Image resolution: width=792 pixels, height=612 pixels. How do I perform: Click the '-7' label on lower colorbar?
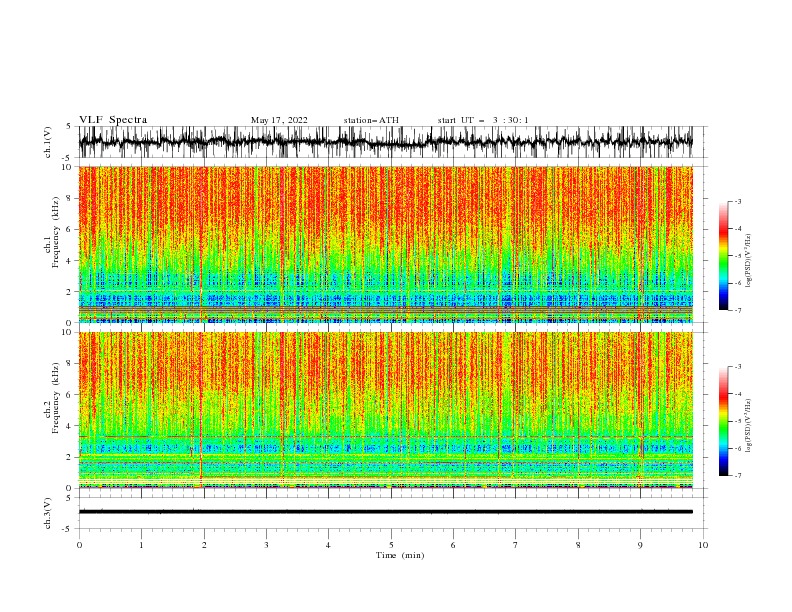(x=737, y=475)
